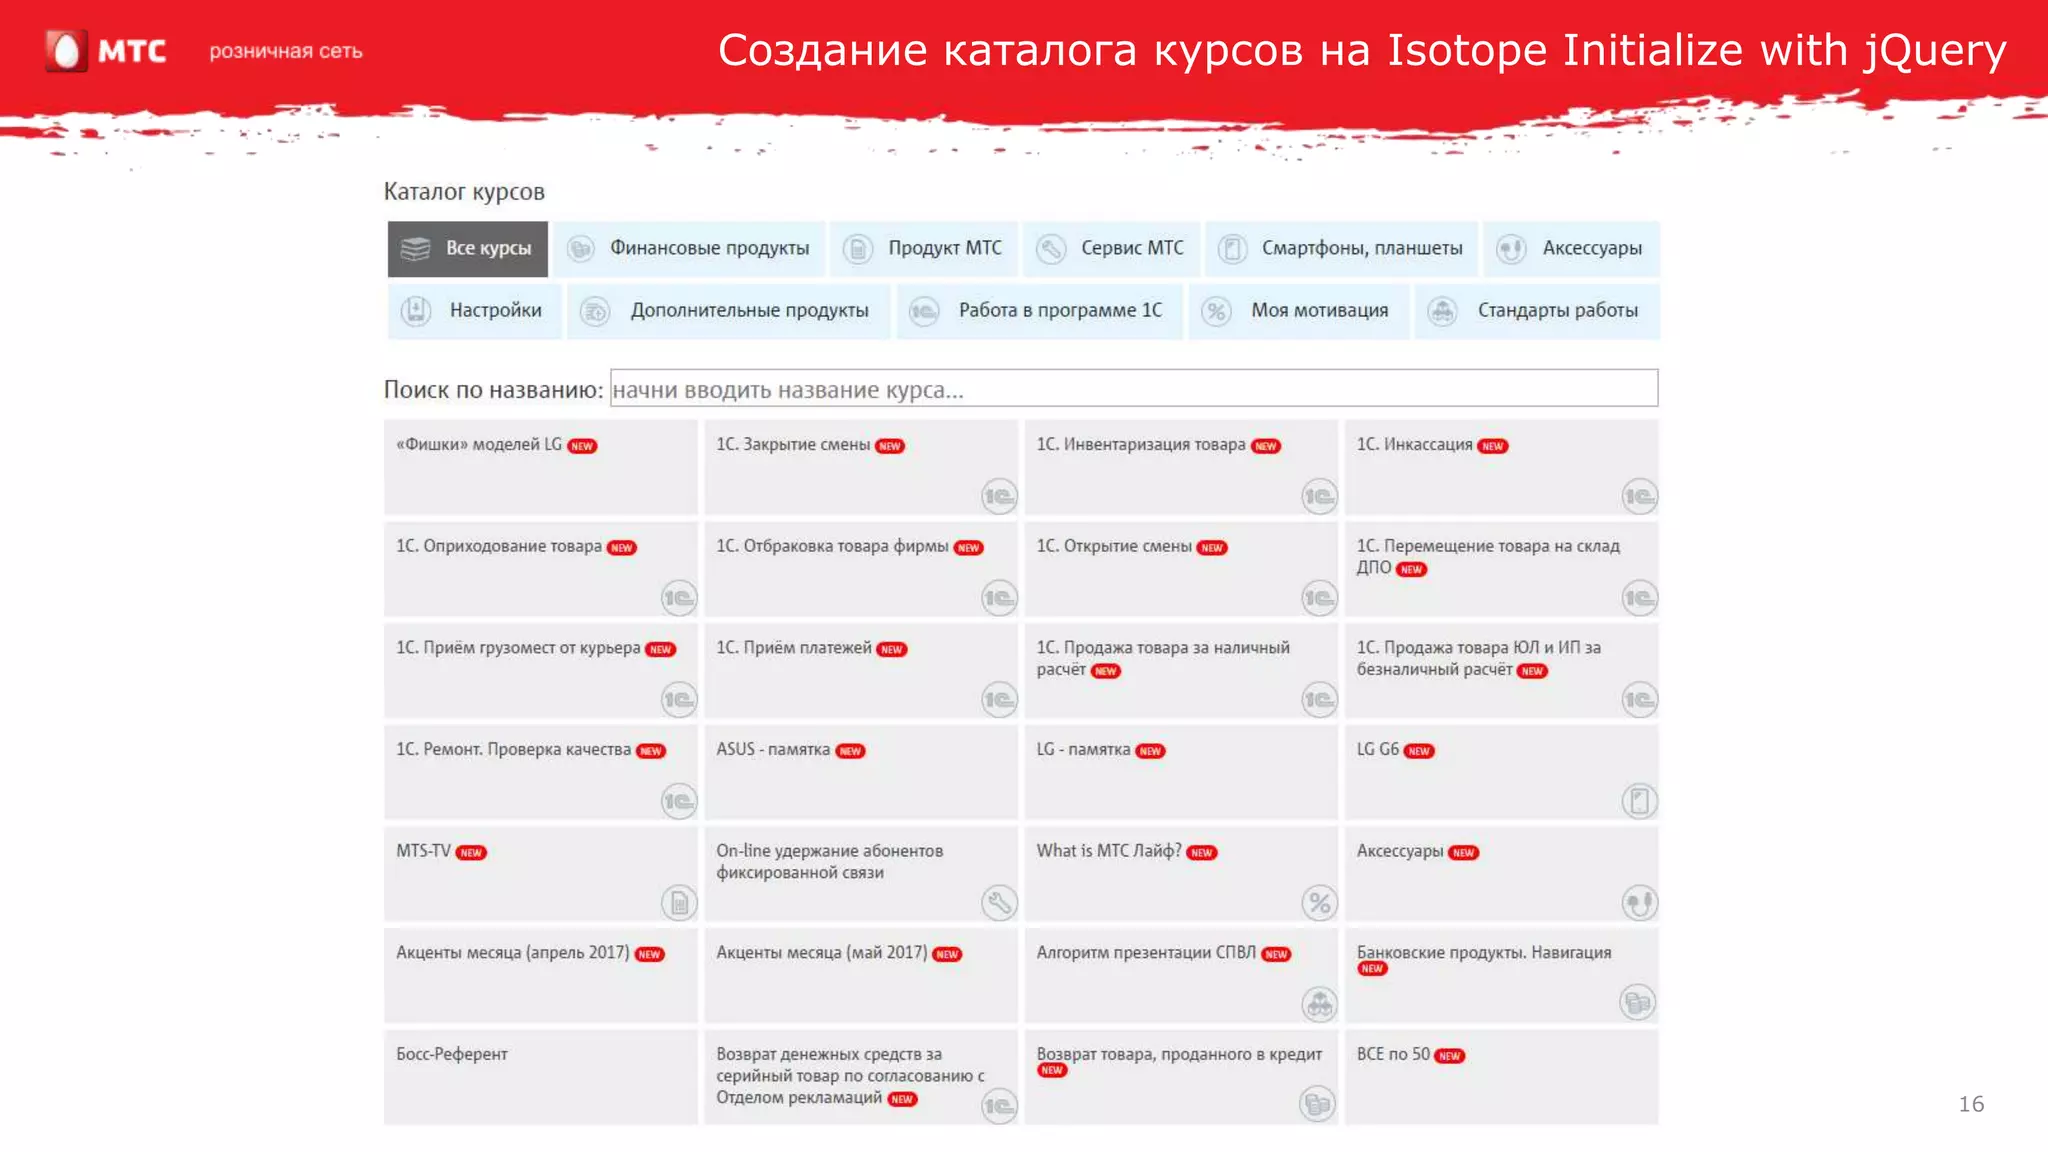Screen dimensions: 2048x1152
Task: Click 1C icon on Инвентаризация товара card
Action: click(1319, 496)
